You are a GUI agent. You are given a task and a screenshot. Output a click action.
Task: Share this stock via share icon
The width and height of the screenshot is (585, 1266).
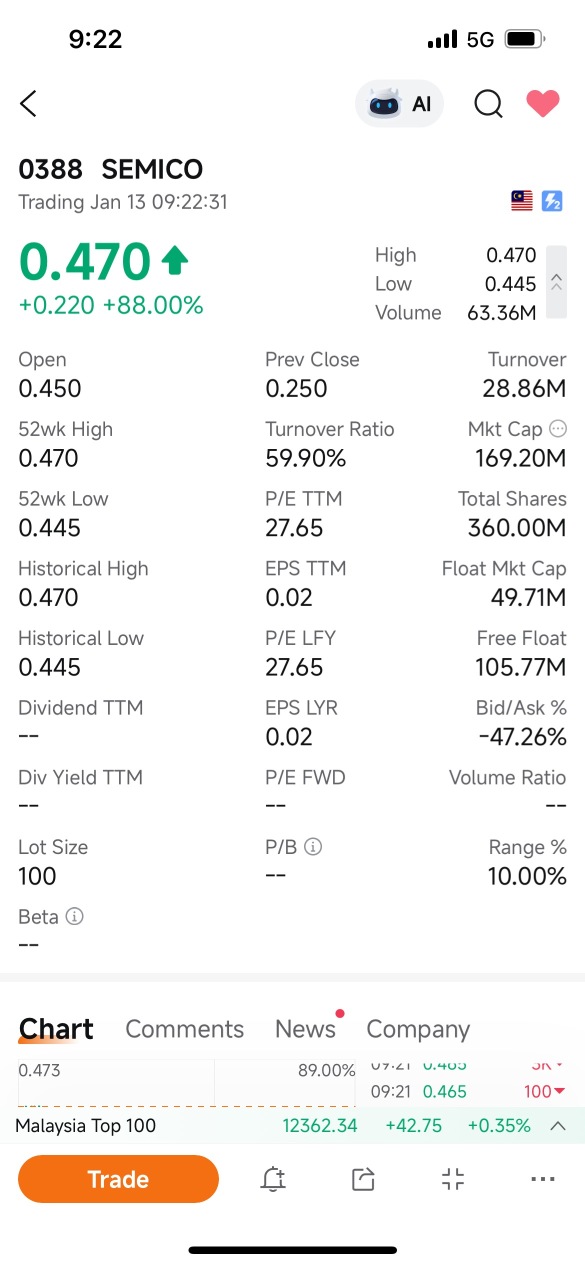(363, 1179)
